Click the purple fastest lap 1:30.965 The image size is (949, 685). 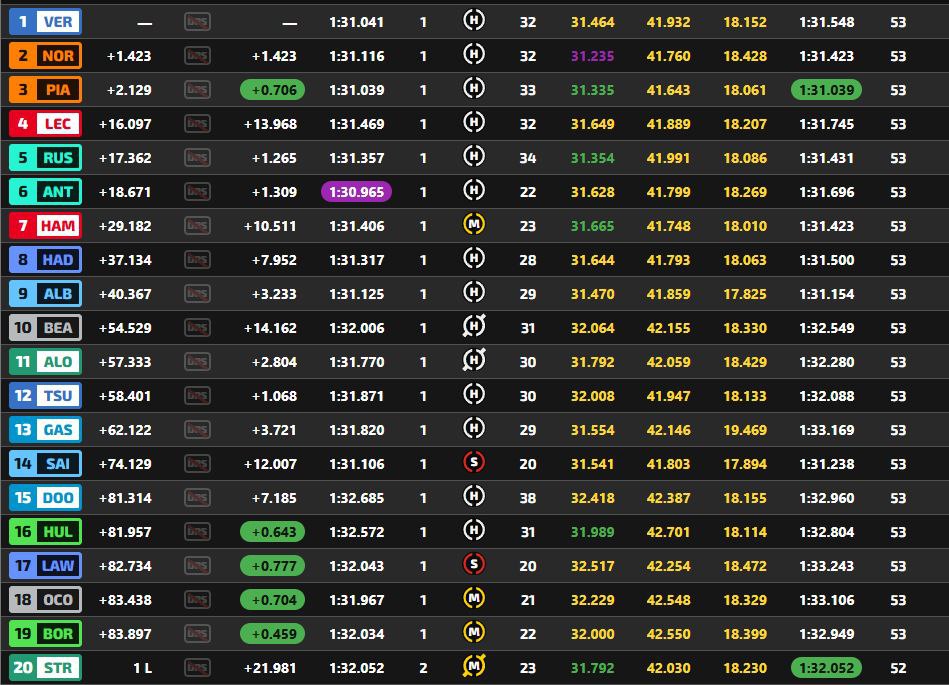(356, 192)
